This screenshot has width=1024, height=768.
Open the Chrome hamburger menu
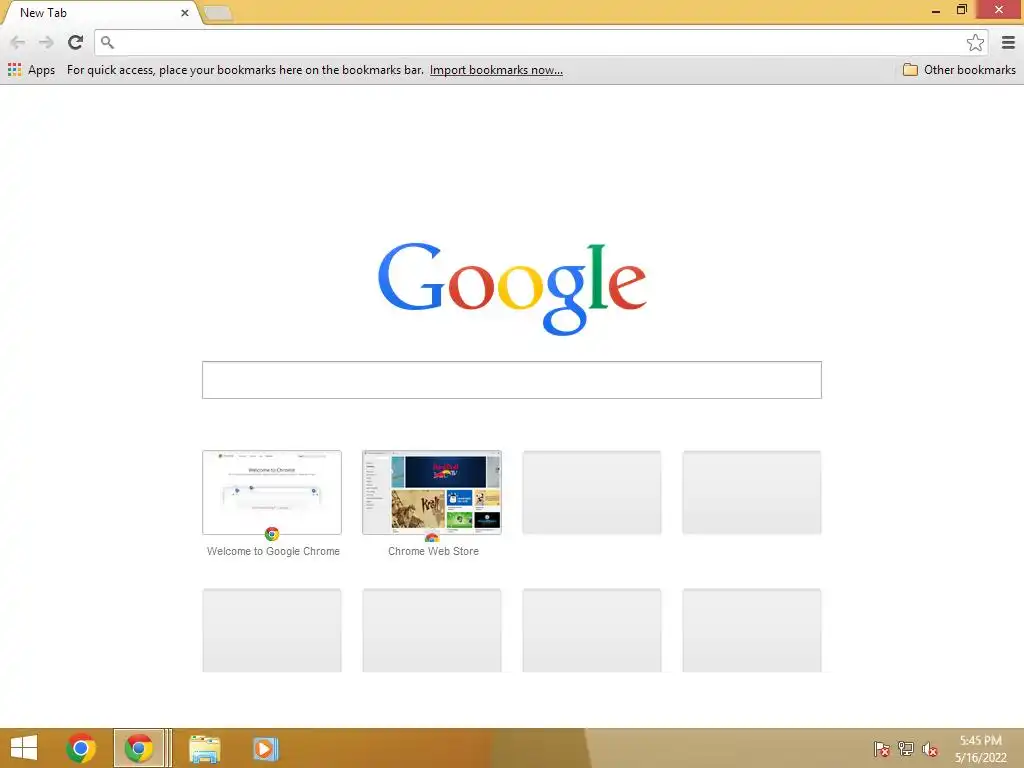pyautogui.click(x=1008, y=42)
